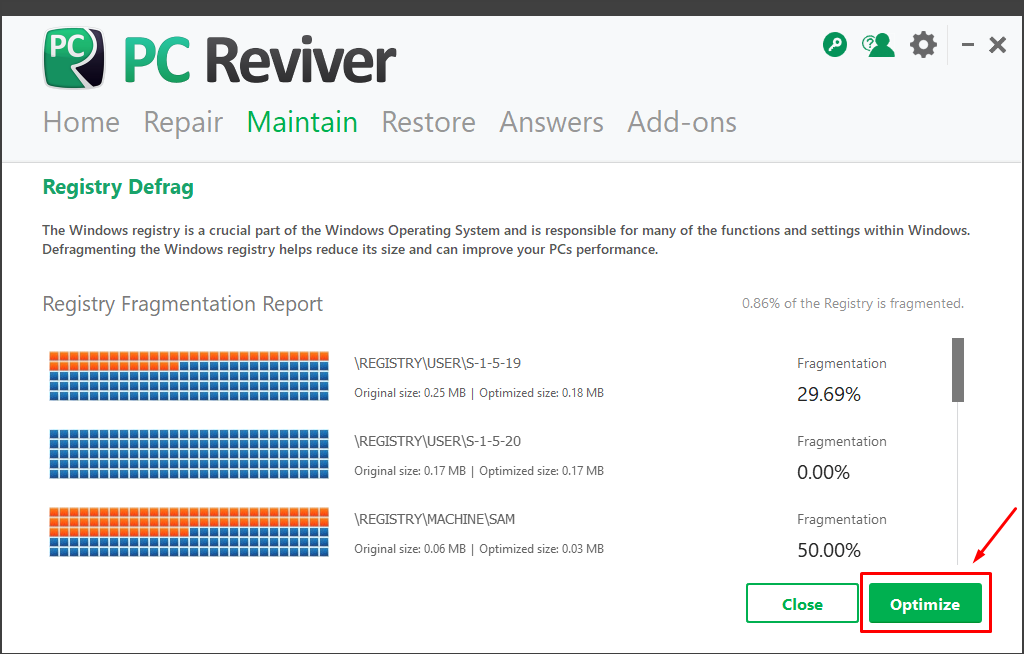Click the 50.00% fragmentation value
Screen dimensions: 1024x654
pos(829,550)
